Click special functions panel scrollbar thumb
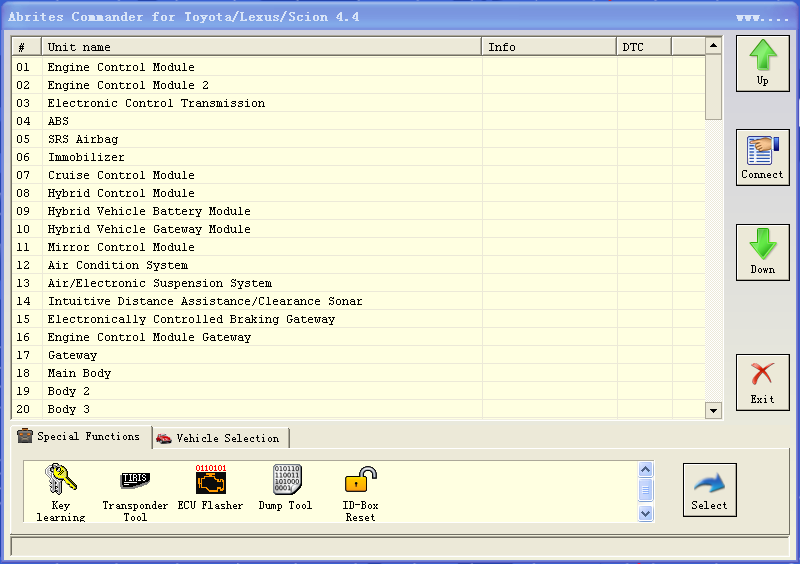This screenshot has width=800, height=564. coord(645,491)
